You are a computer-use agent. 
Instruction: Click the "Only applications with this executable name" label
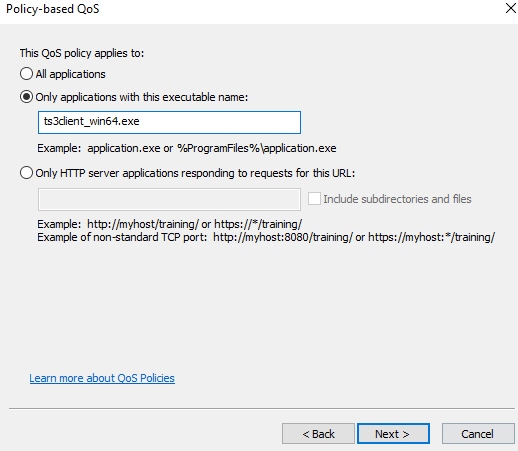coord(142,97)
